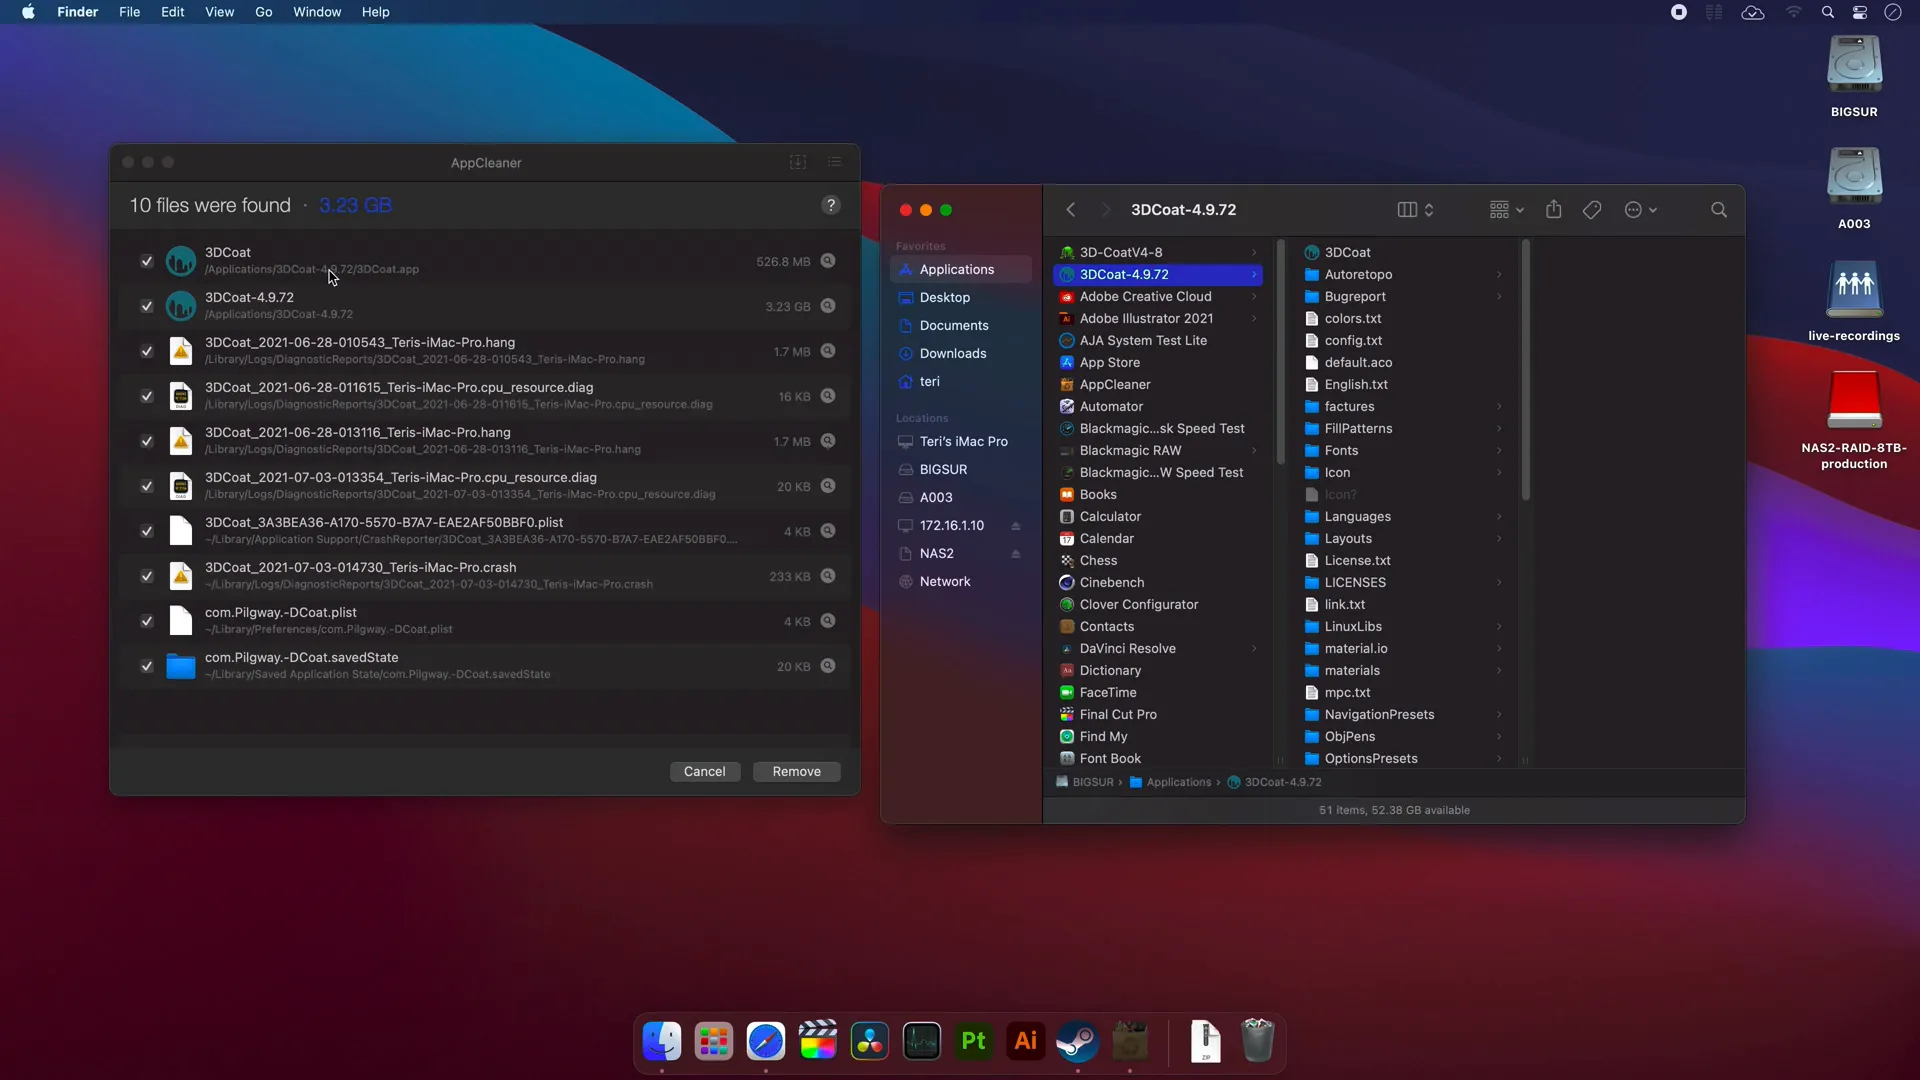Select Applications in Finder sidebar
The image size is (1920, 1080).
point(956,269)
